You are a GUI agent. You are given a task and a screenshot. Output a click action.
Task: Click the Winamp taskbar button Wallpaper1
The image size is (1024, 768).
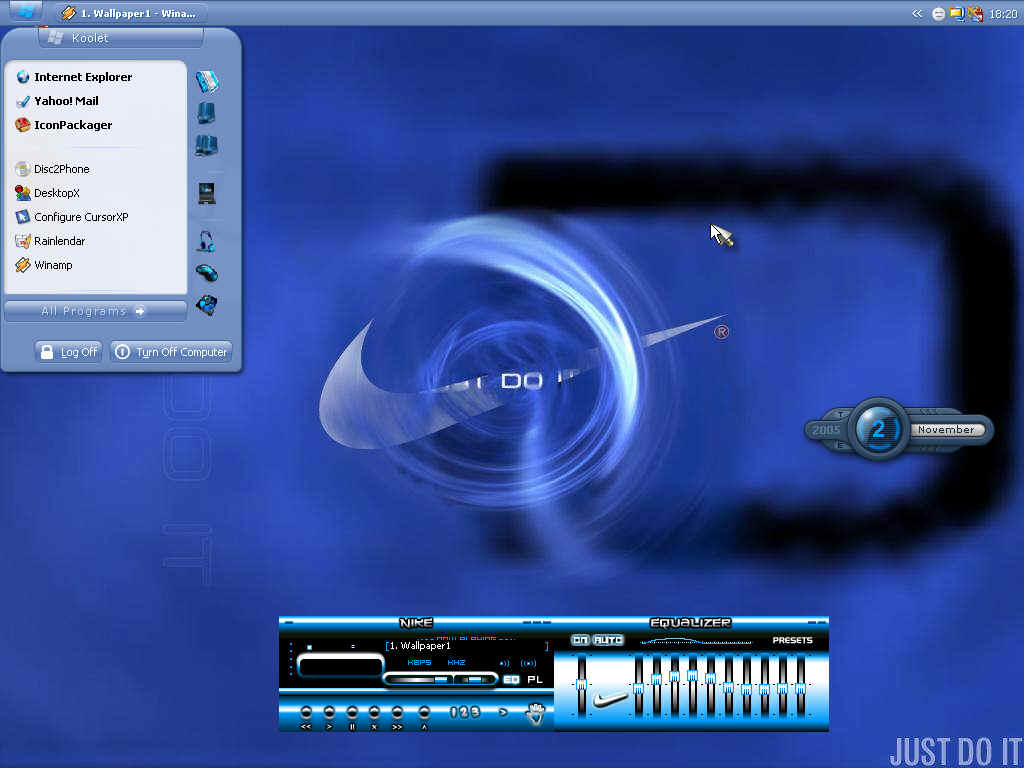132,13
